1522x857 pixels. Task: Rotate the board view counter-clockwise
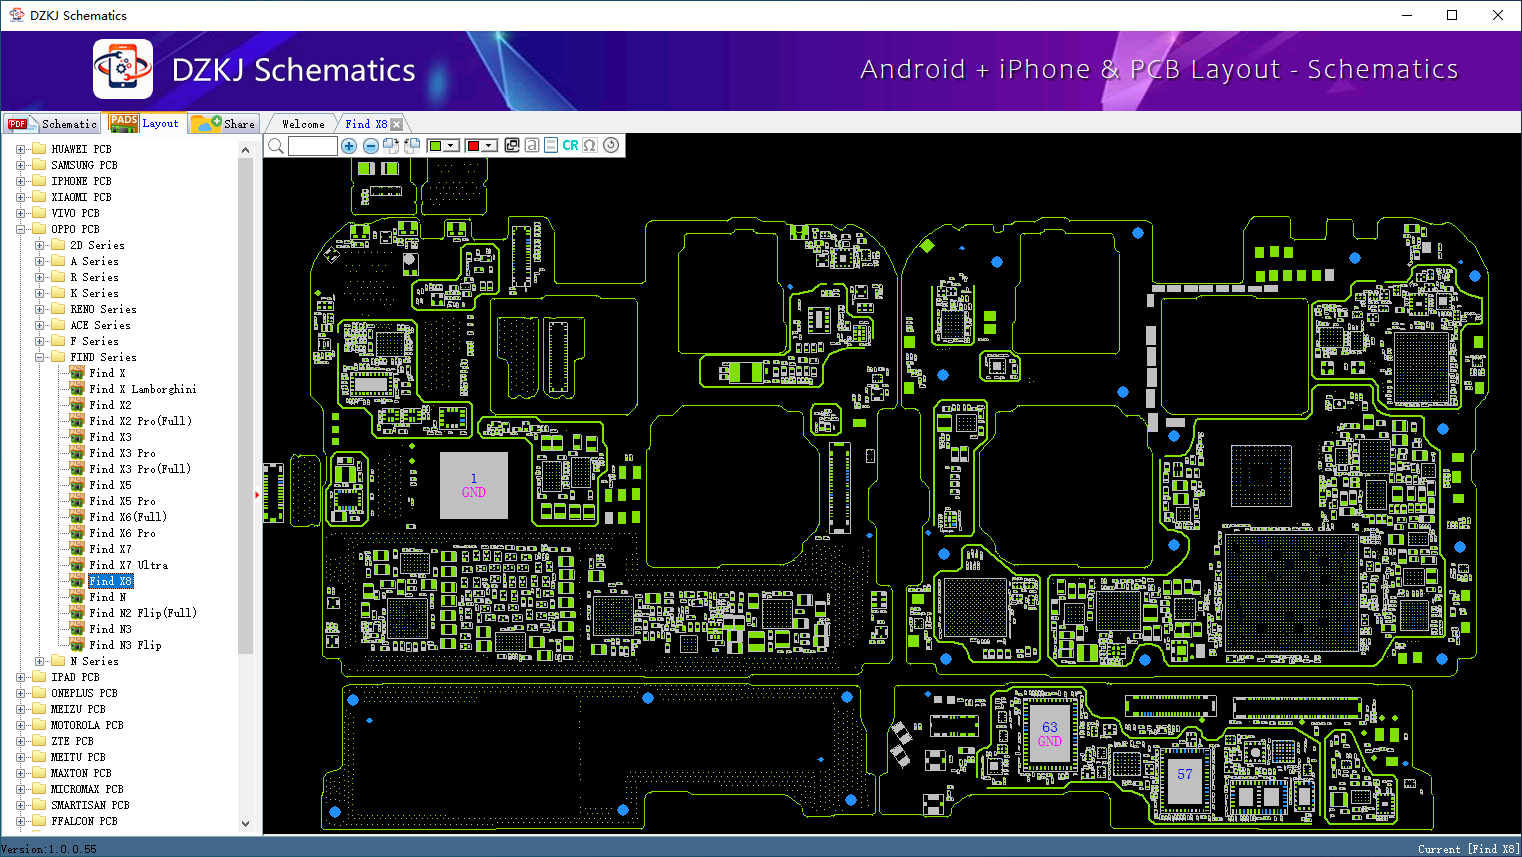412,146
